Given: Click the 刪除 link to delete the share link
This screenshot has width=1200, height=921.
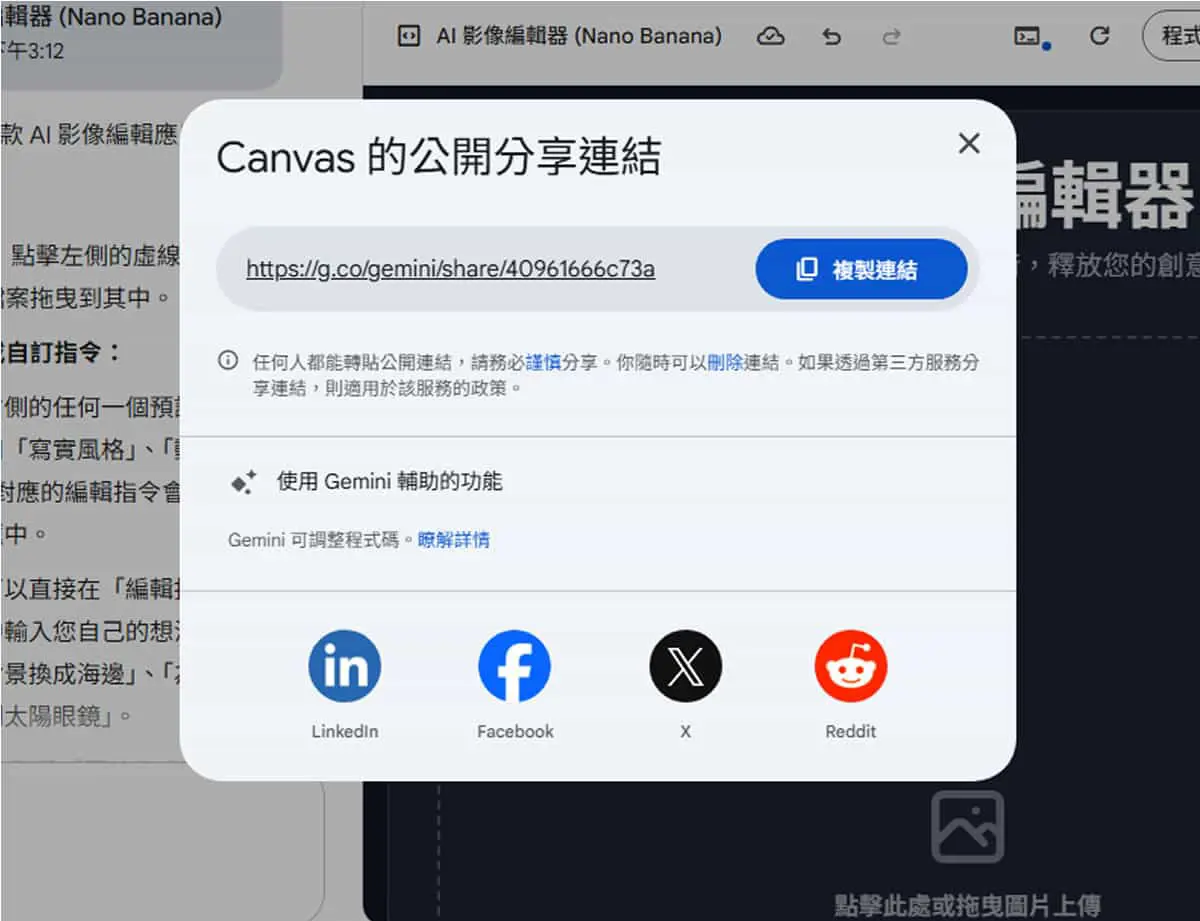Looking at the screenshot, I should [725, 363].
